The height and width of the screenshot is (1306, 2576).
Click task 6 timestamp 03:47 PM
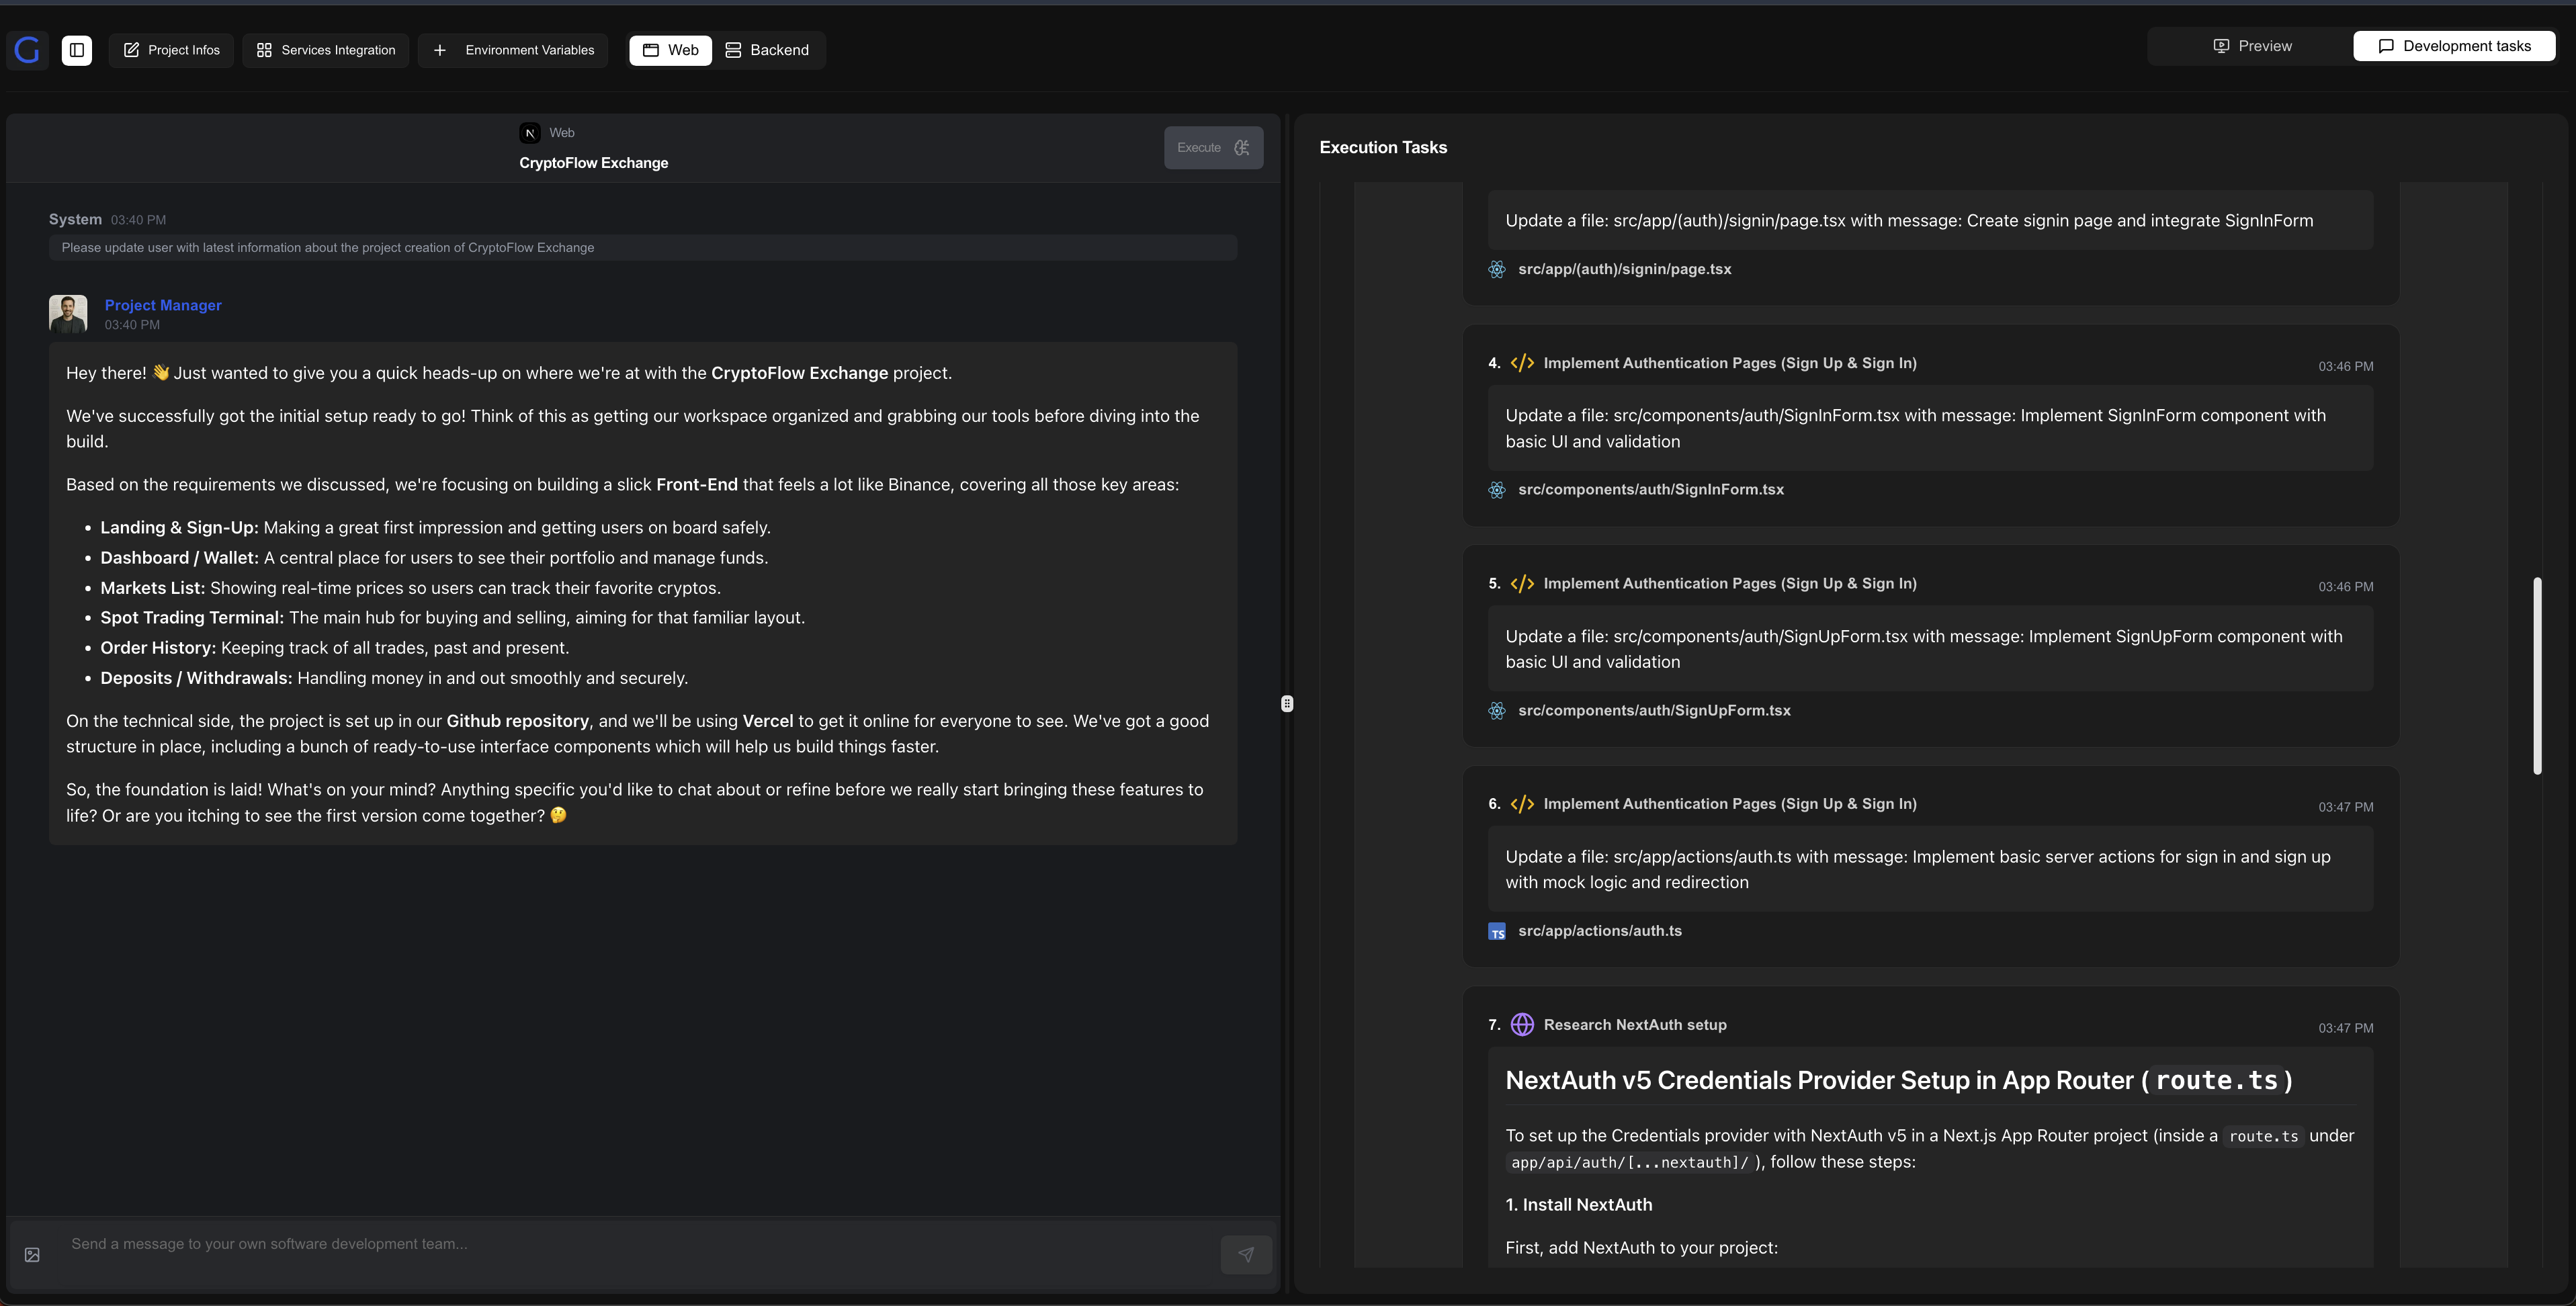tap(2346, 808)
